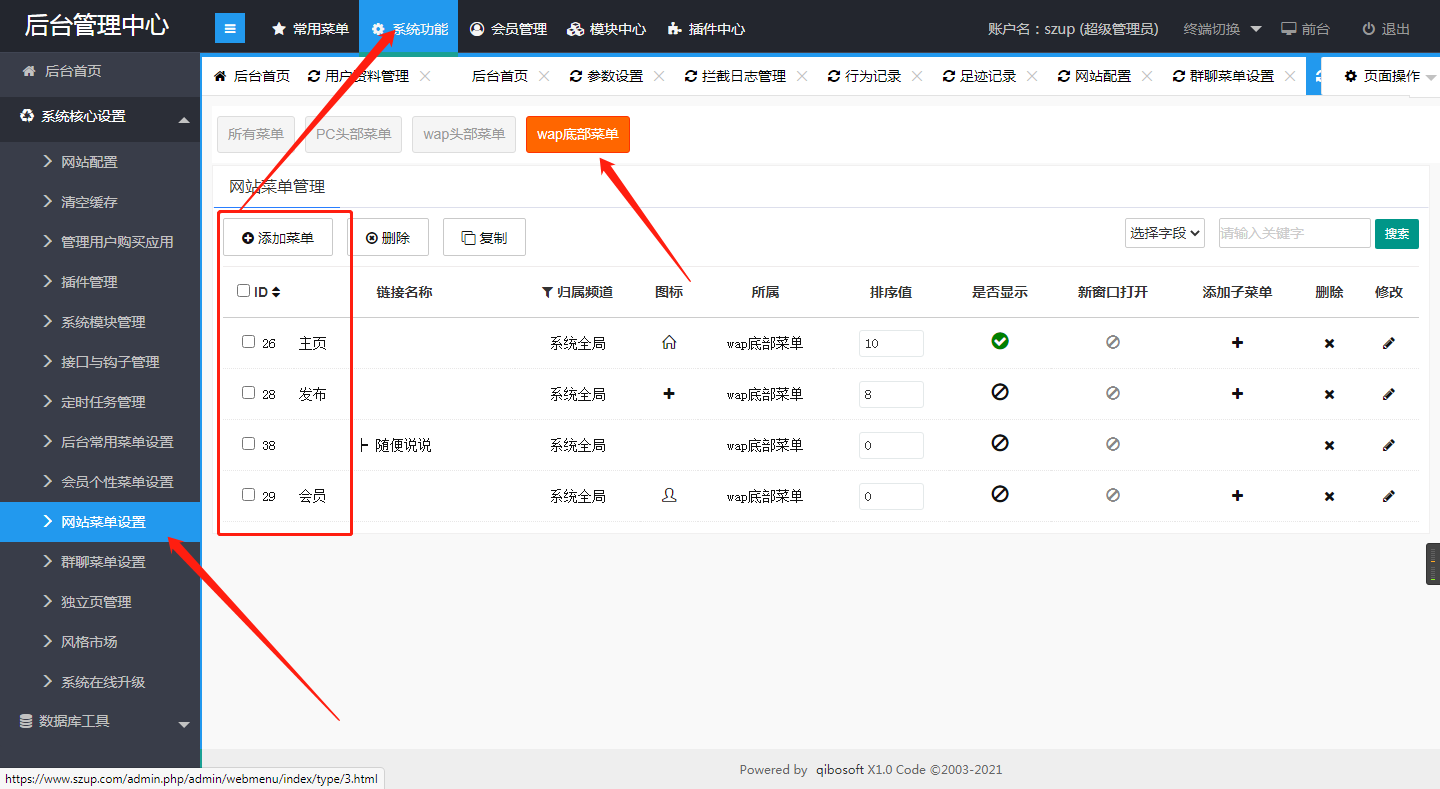
Task: Open the 选择字段 dropdown
Action: 1164,233
